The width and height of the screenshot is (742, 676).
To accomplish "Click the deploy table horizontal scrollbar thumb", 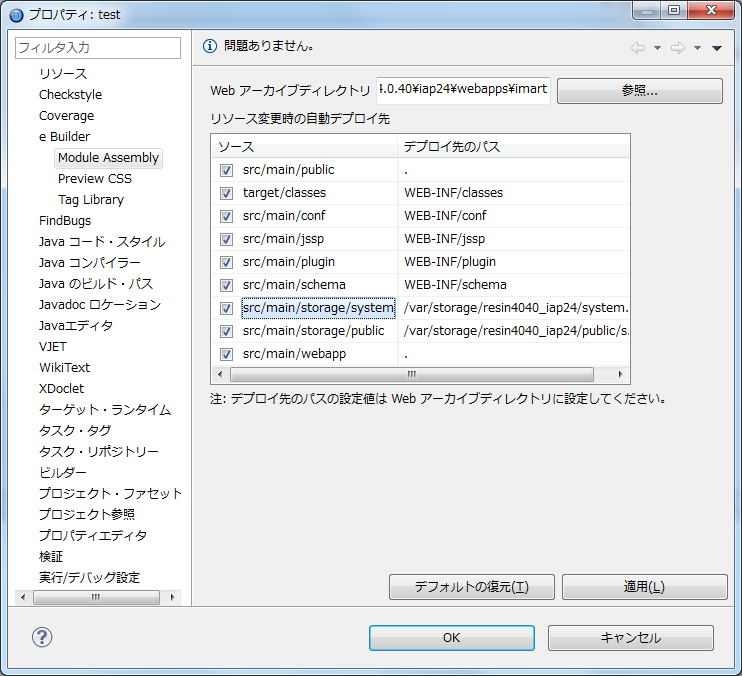I will 412,375.
